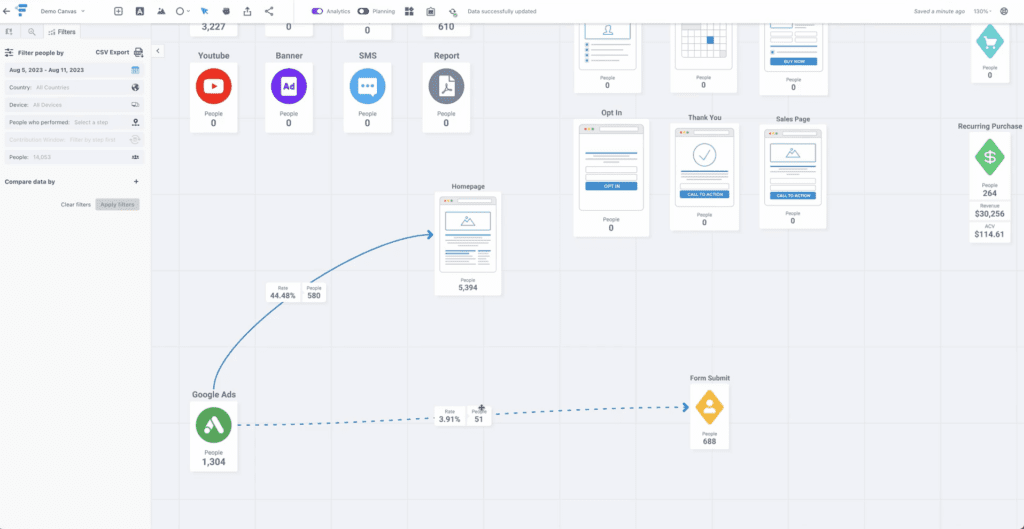Click the CSV Export button
1024x529 pixels.
pyautogui.click(x=120, y=52)
